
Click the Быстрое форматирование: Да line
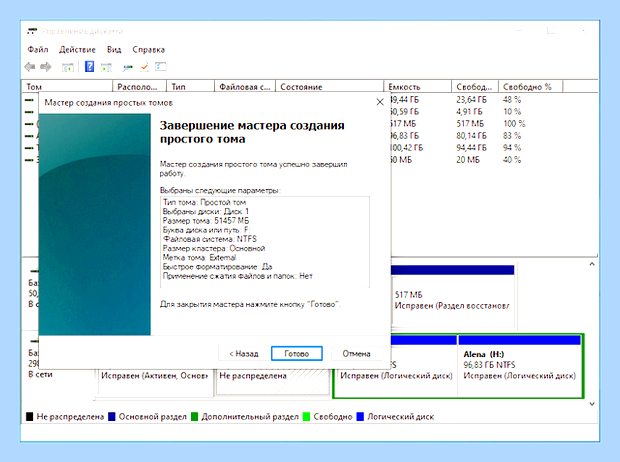pos(217,267)
